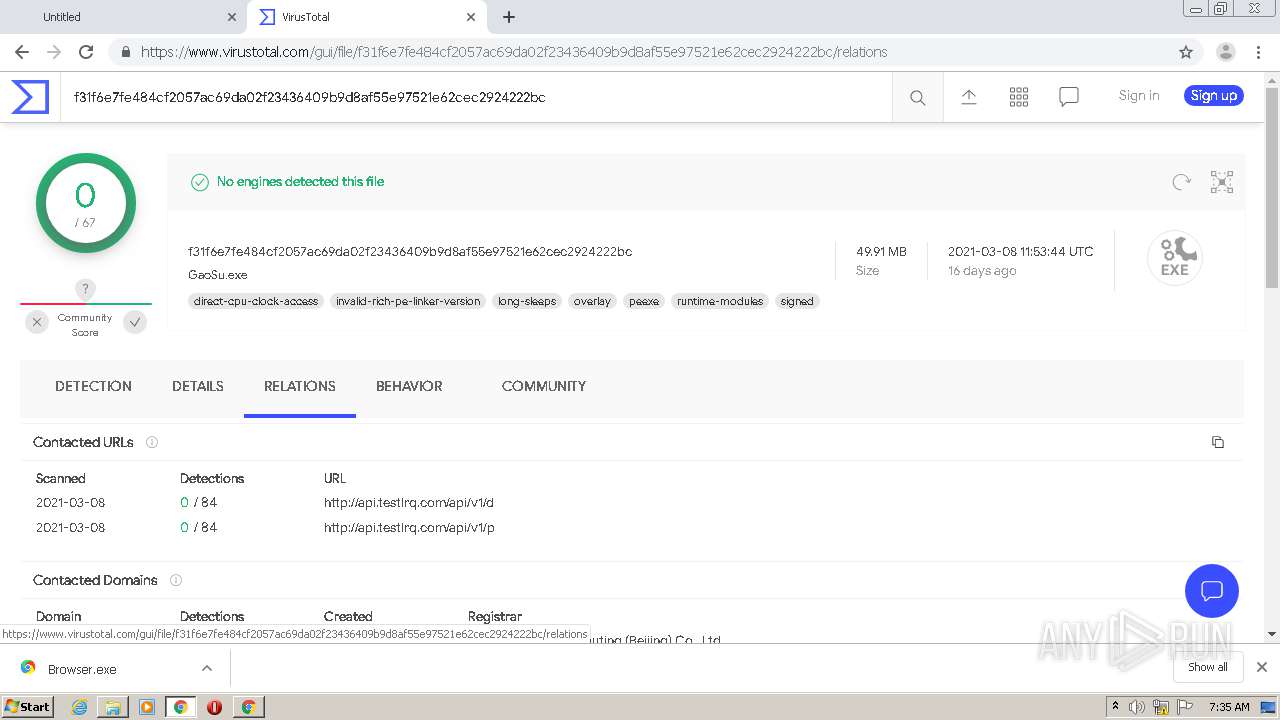Expand Browser.exe download options chevron
The width and height of the screenshot is (1280, 720).
(207, 668)
